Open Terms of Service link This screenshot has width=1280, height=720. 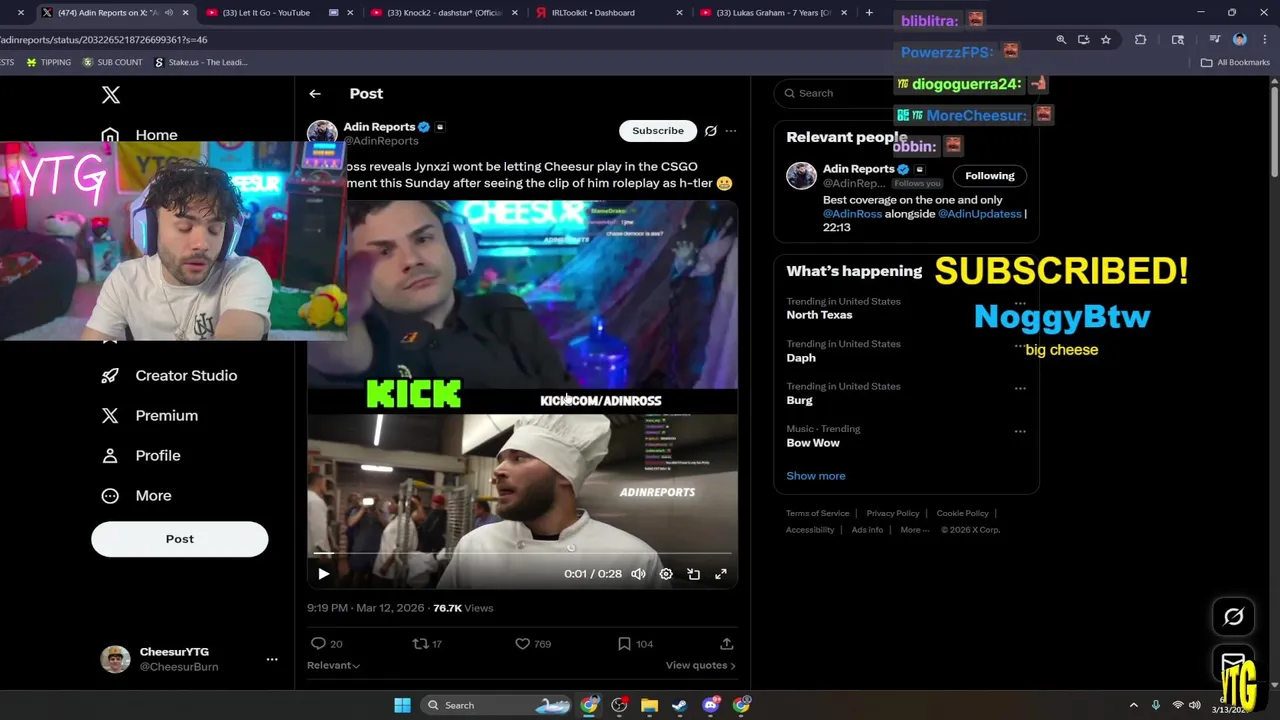click(x=818, y=513)
